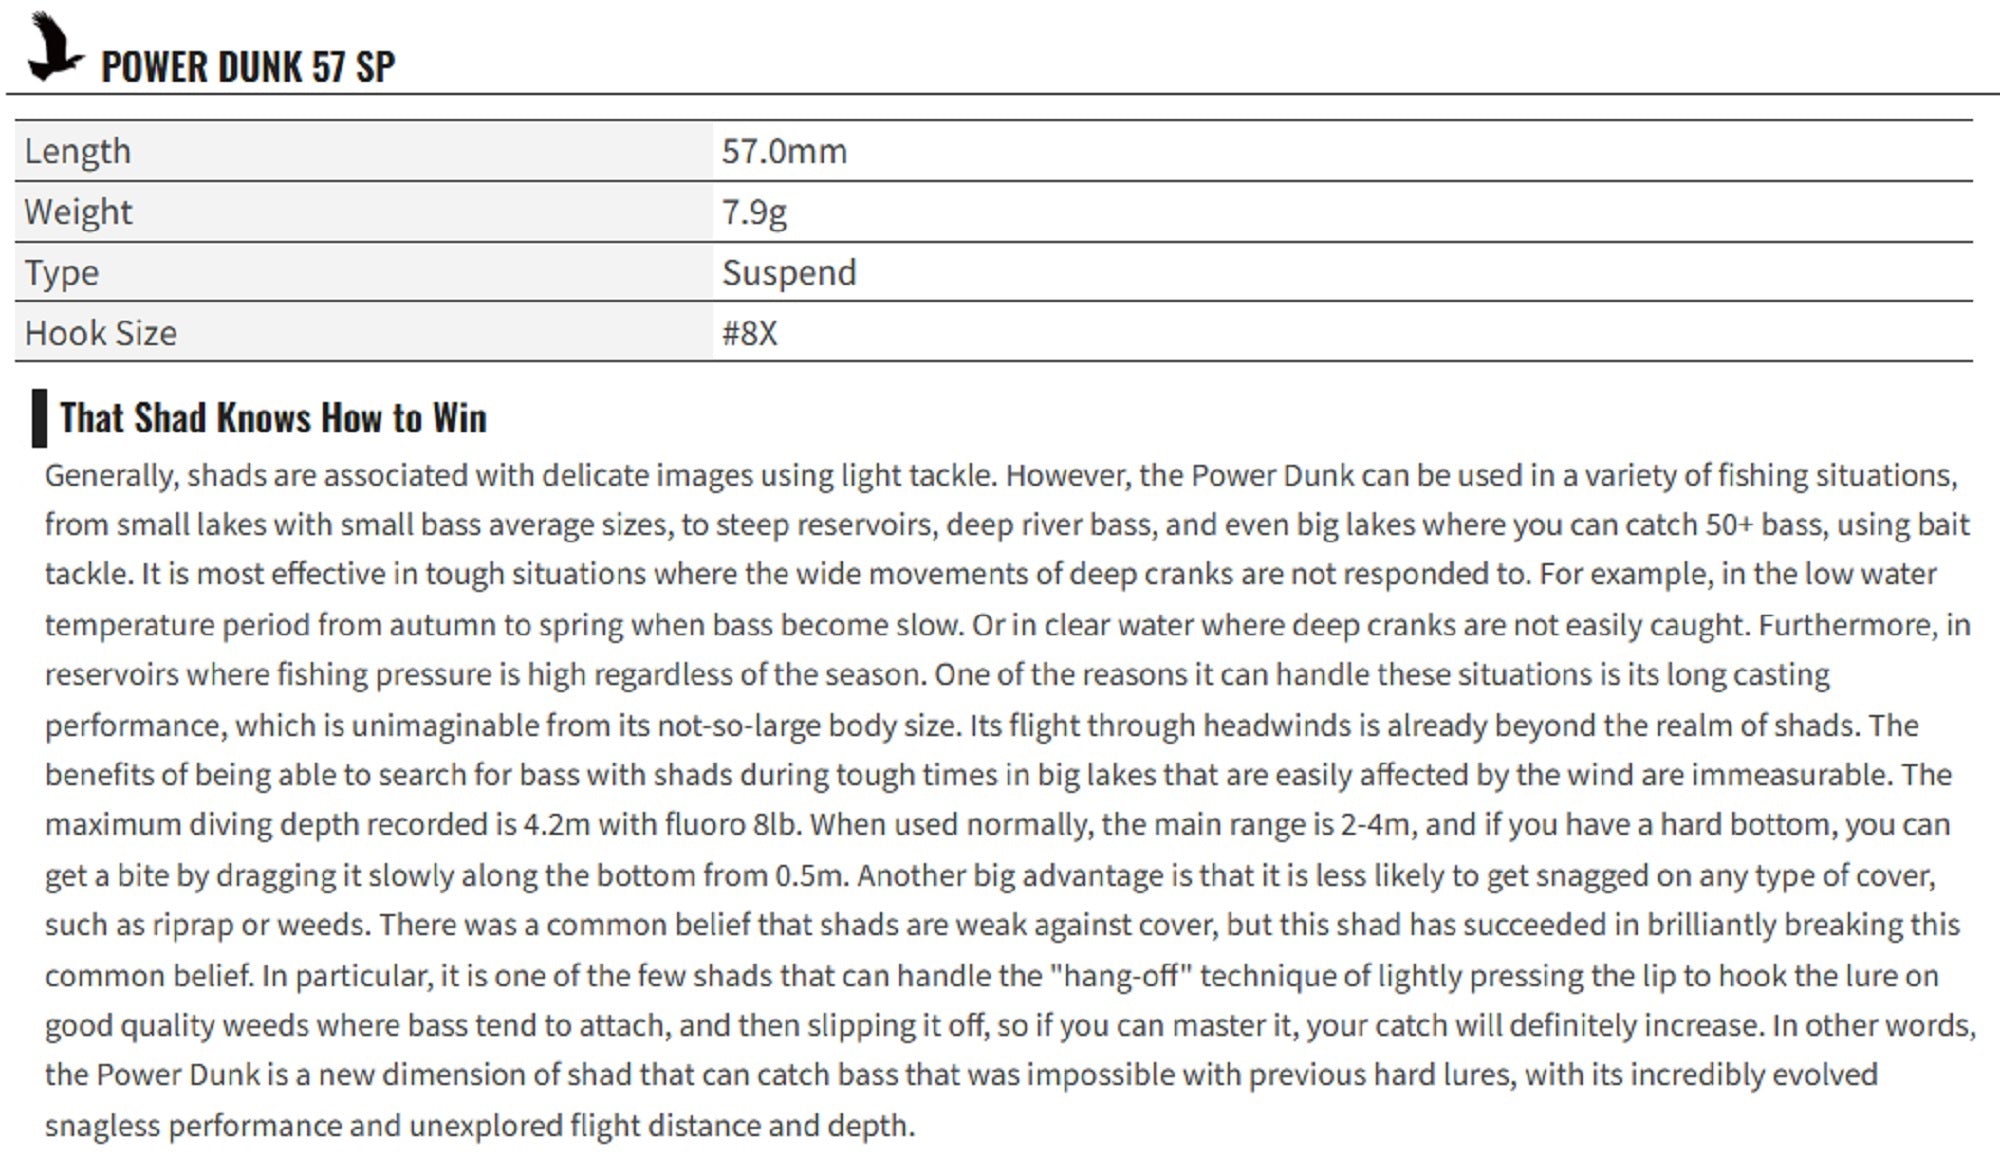Click the Suspend type value
The height and width of the screenshot is (1176, 2000).
pyautogui.click(x=789, y=272)
